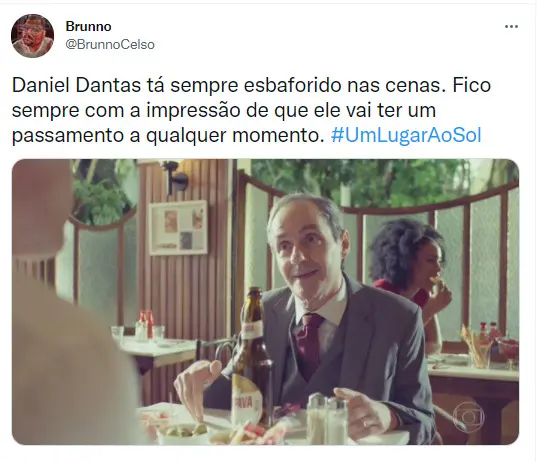Click the Brunno display name
Image resolution: width=540 pixels, height=462 pixels.
click(89, 27)
